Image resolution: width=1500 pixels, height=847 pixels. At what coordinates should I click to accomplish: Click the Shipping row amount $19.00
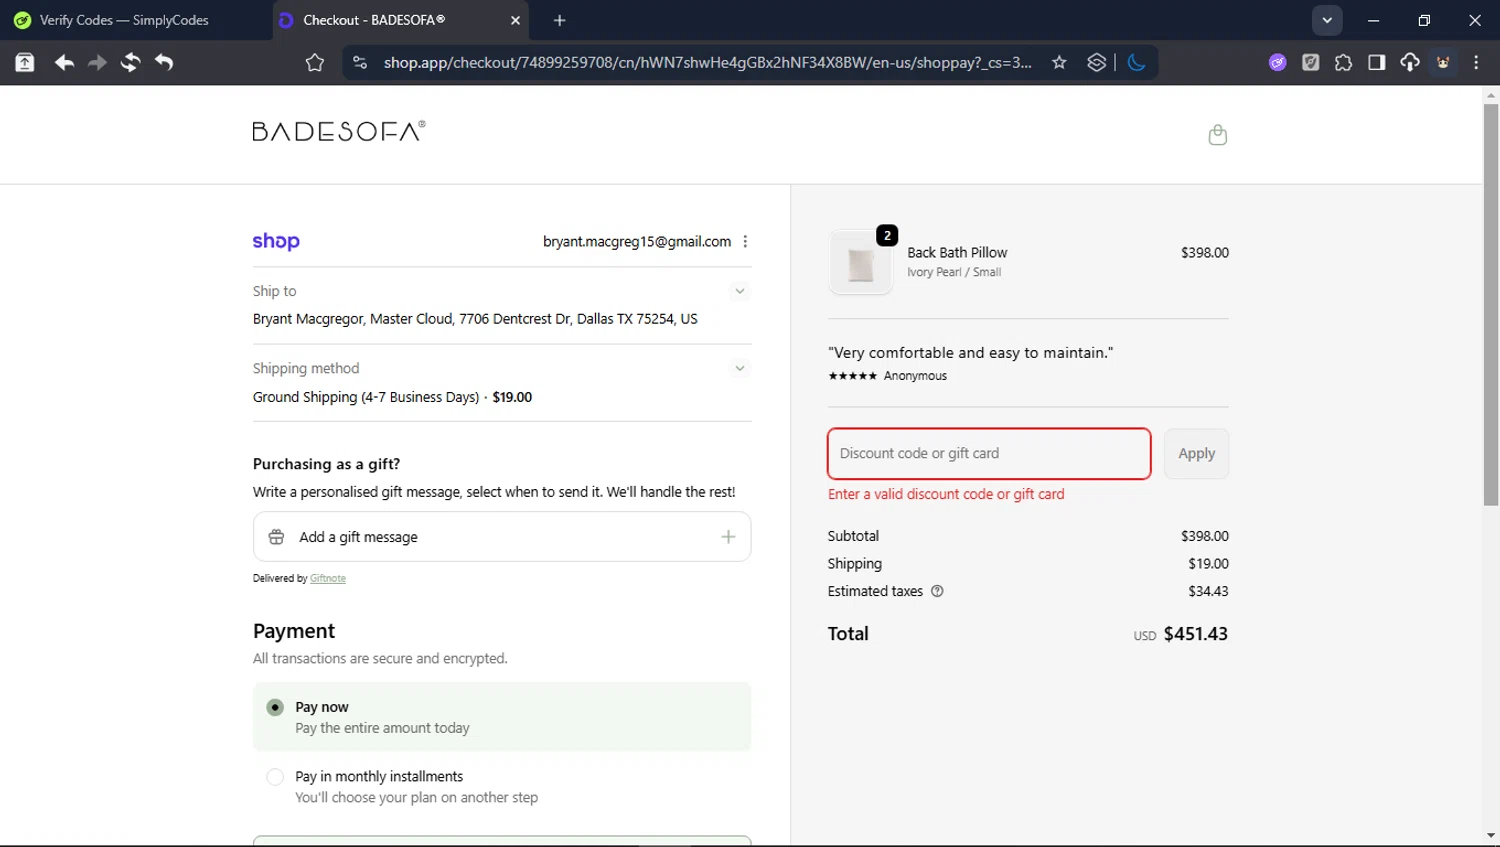click(x=1208, y=564)
